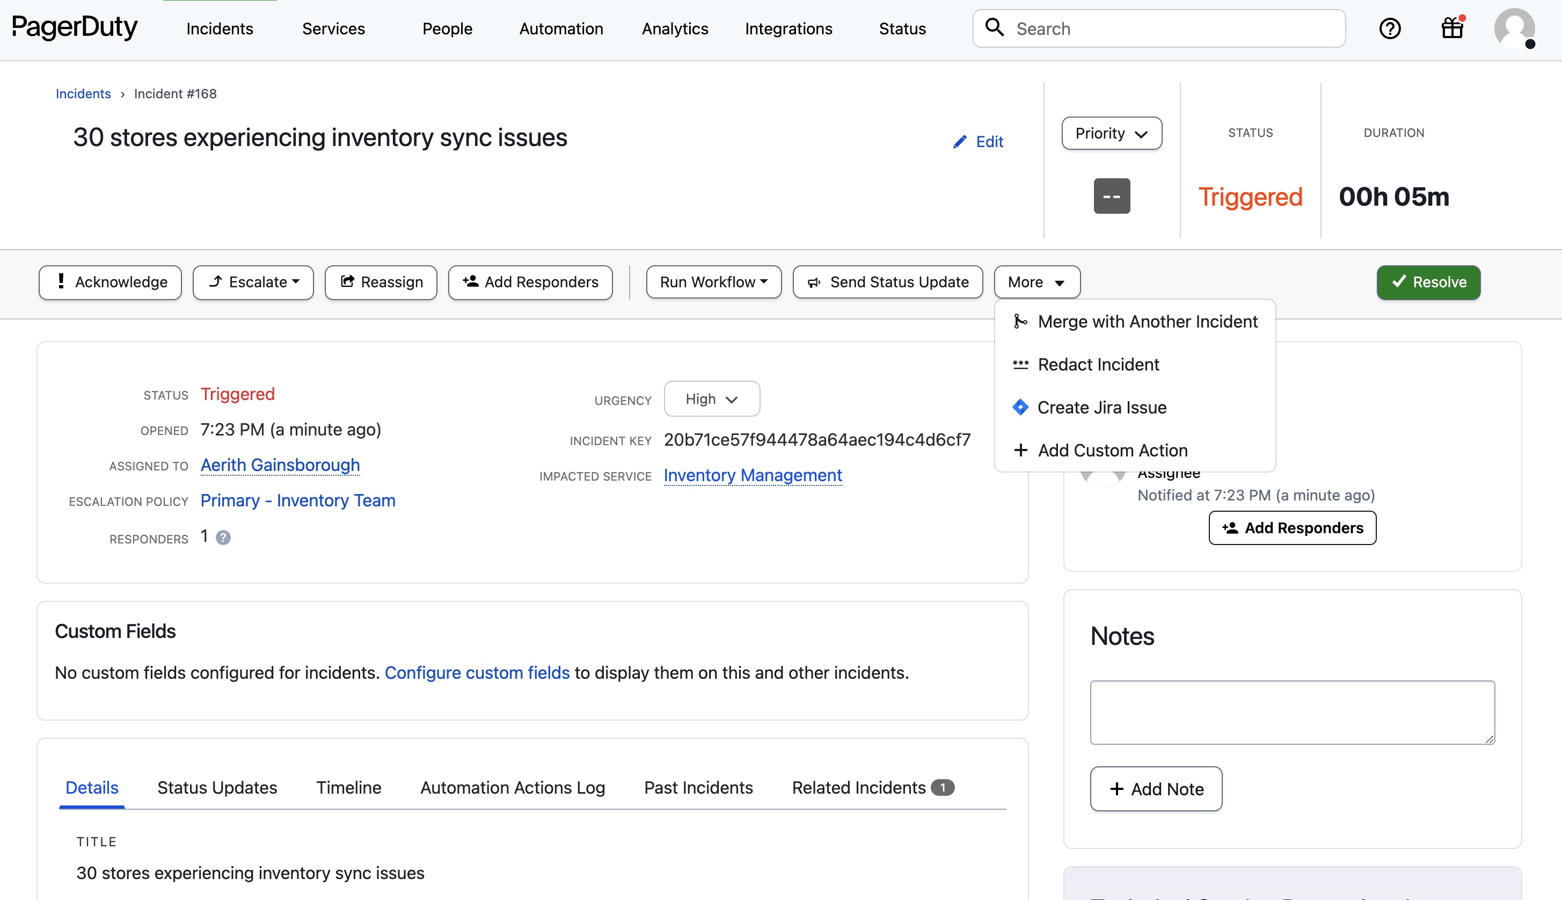This screenshot has width=1562, height=900.
Task: Switch to the Timeline tab
Action: 348,788
